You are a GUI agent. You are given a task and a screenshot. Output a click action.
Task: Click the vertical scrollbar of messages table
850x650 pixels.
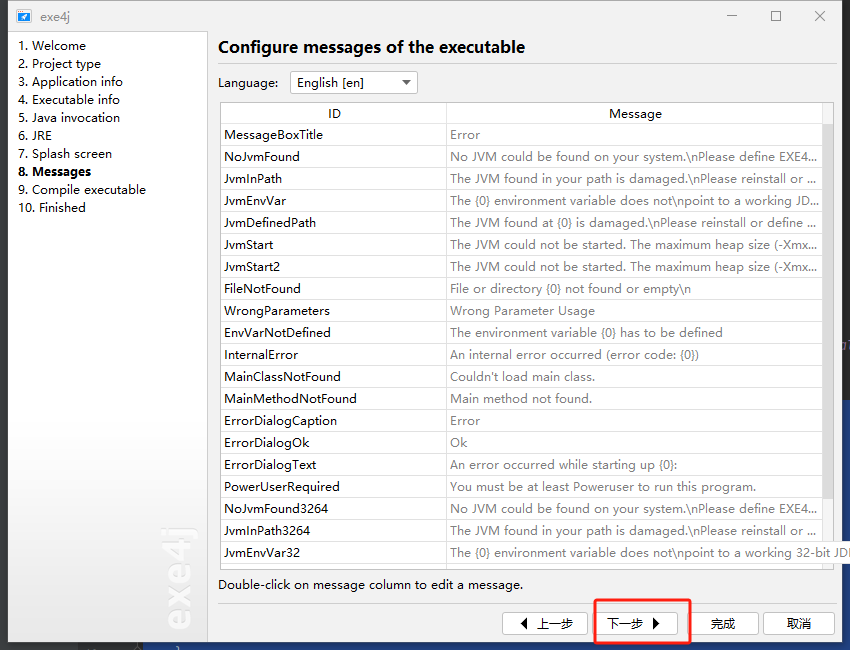827,311
